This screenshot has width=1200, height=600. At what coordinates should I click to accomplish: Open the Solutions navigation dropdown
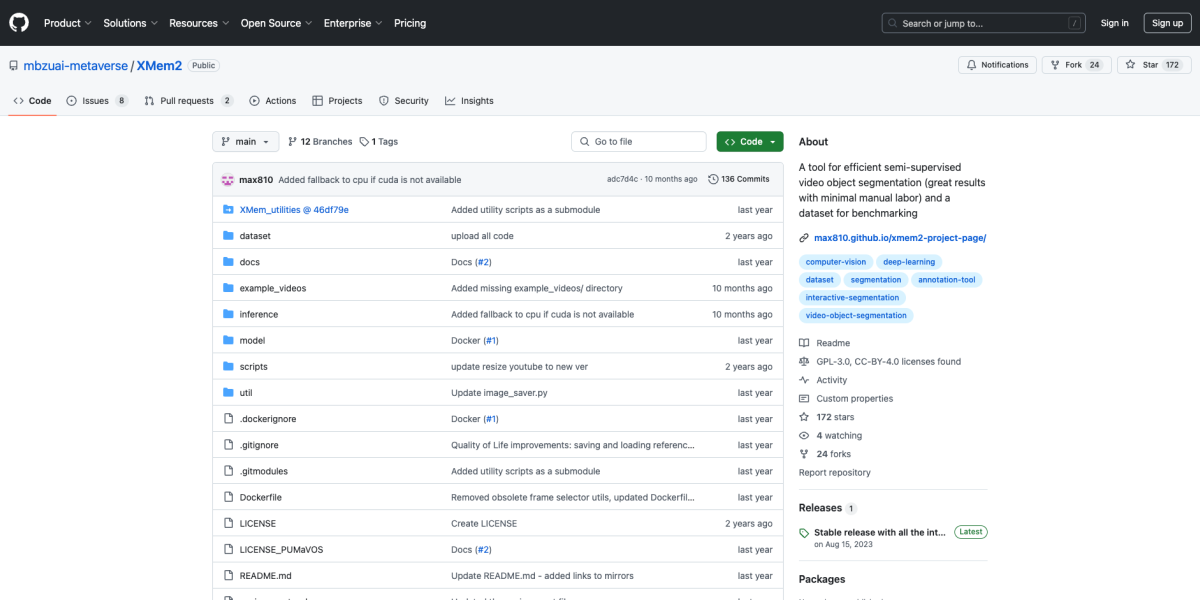click(130, 23)
